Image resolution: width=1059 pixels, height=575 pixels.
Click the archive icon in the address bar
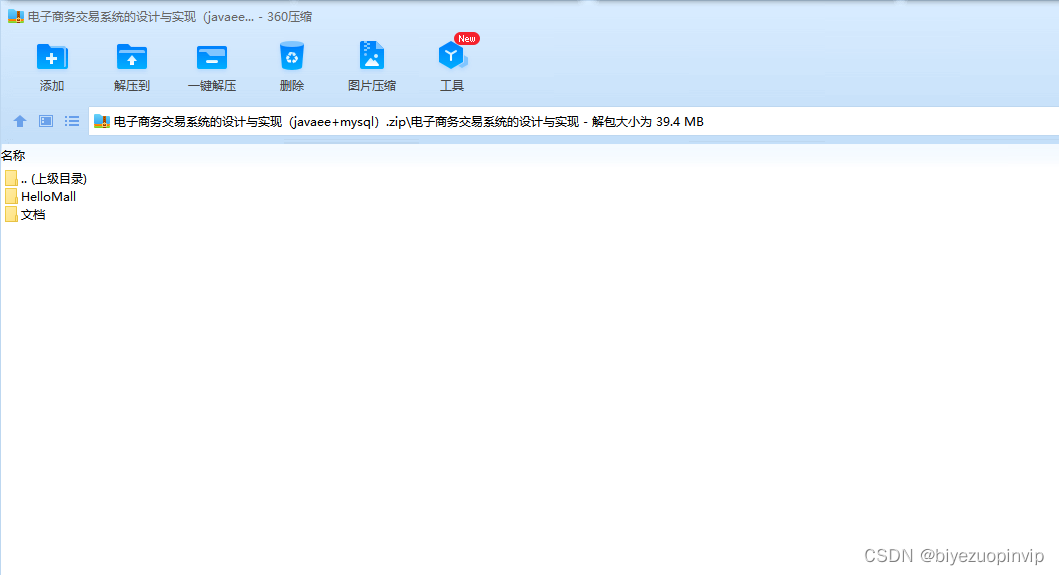click(x=101, y=122)
